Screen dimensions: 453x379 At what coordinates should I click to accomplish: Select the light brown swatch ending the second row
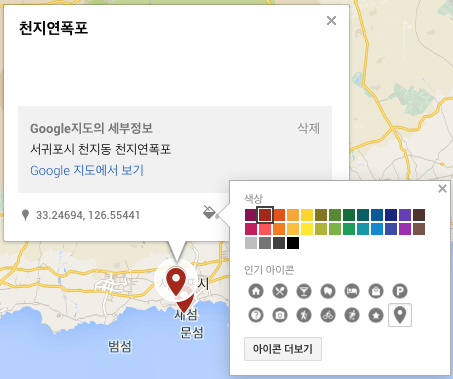point(419,229)
